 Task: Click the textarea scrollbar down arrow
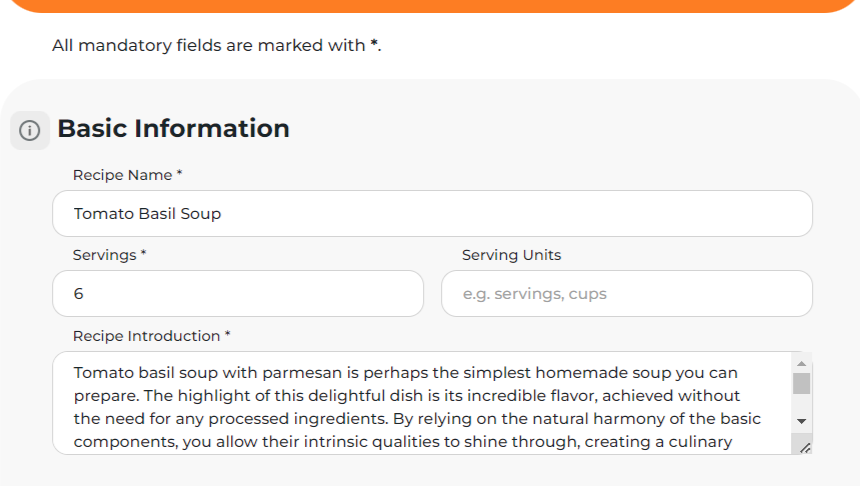pos(801,421)
